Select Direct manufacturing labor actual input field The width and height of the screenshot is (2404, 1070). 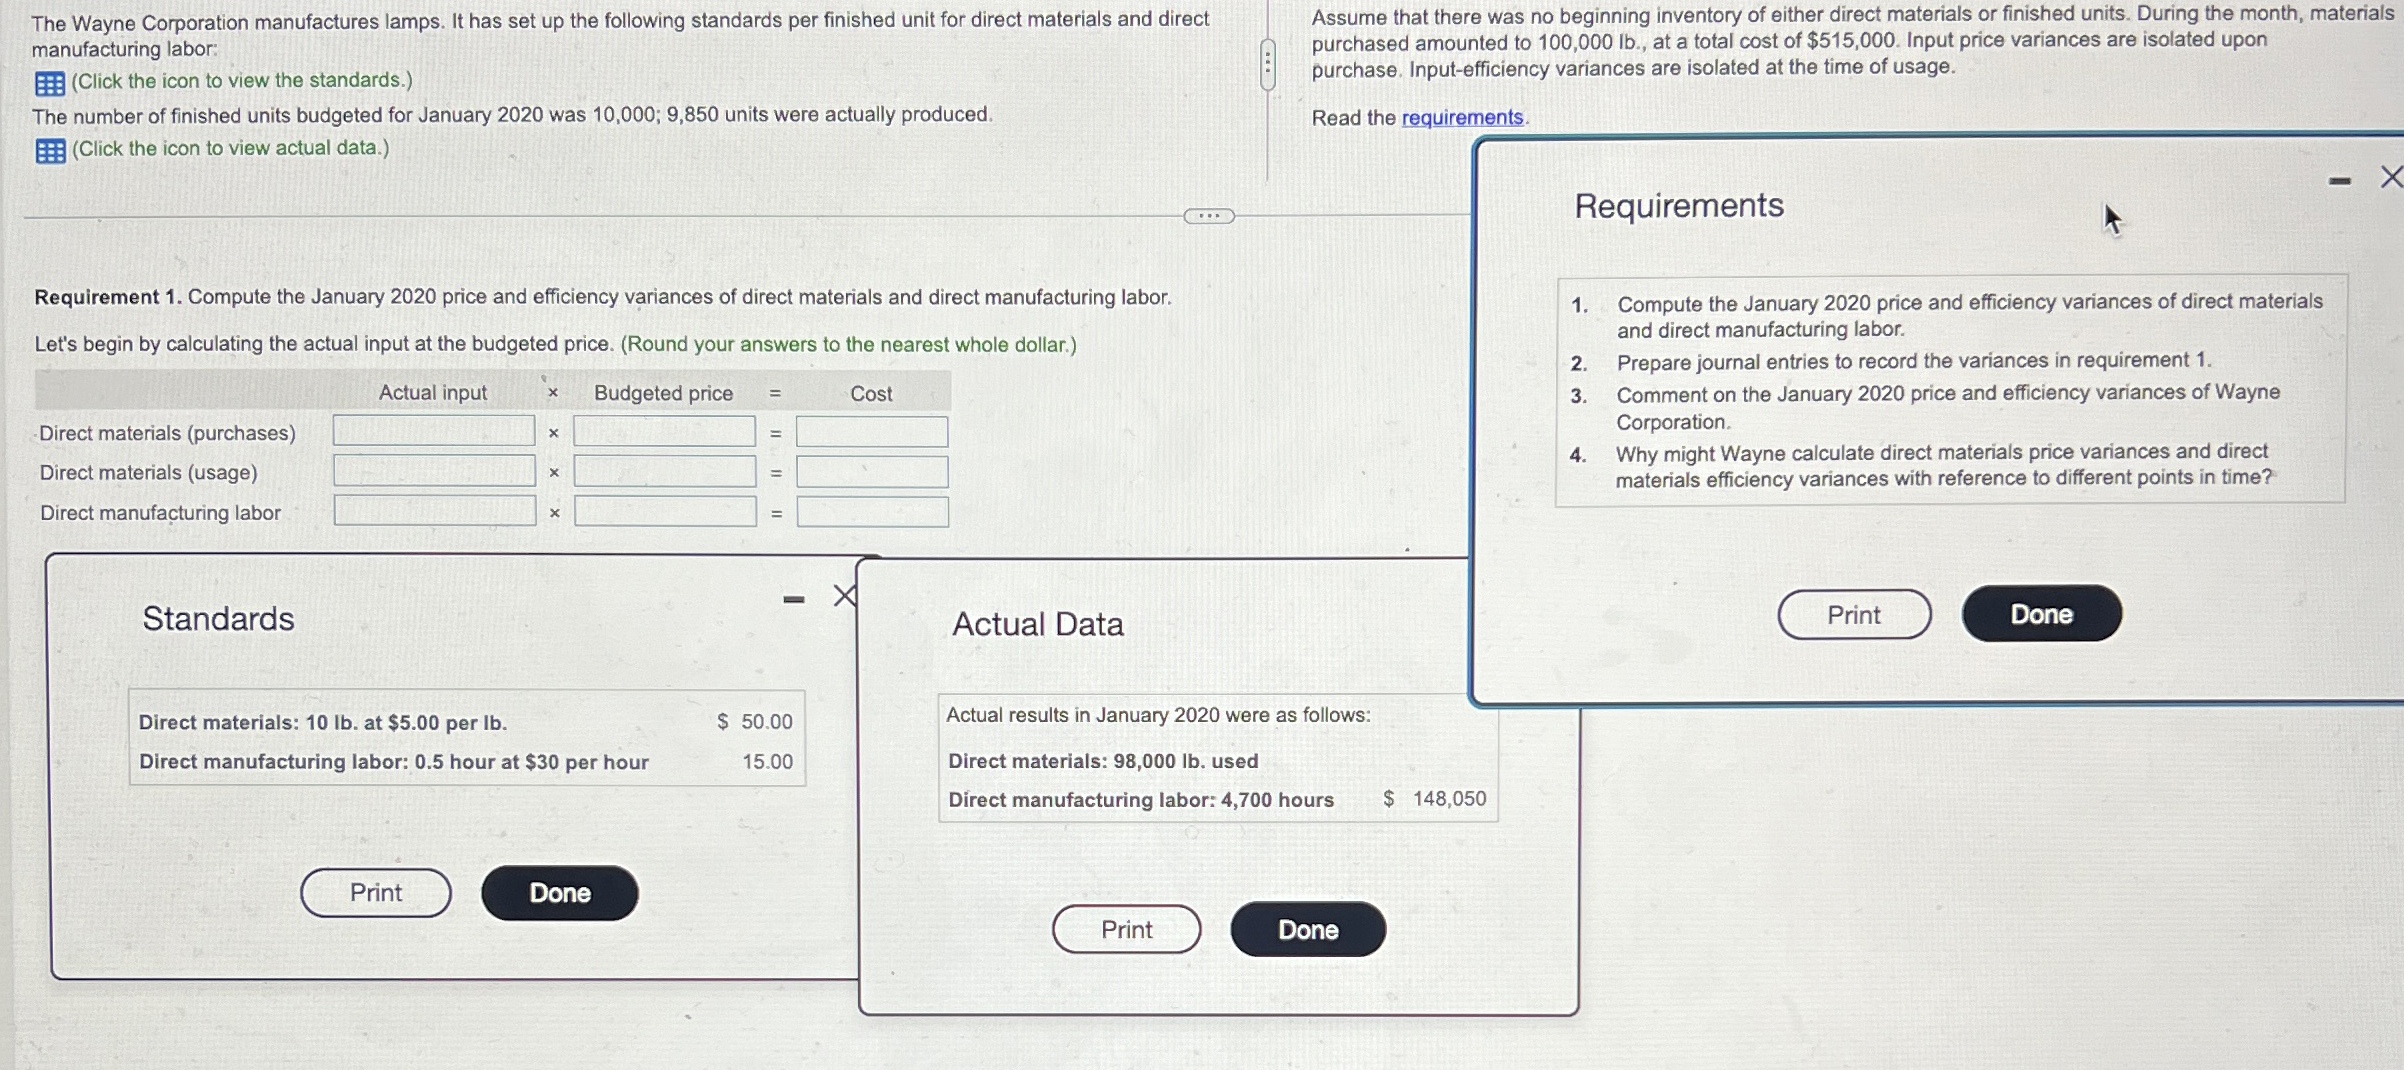pos(434,510)
